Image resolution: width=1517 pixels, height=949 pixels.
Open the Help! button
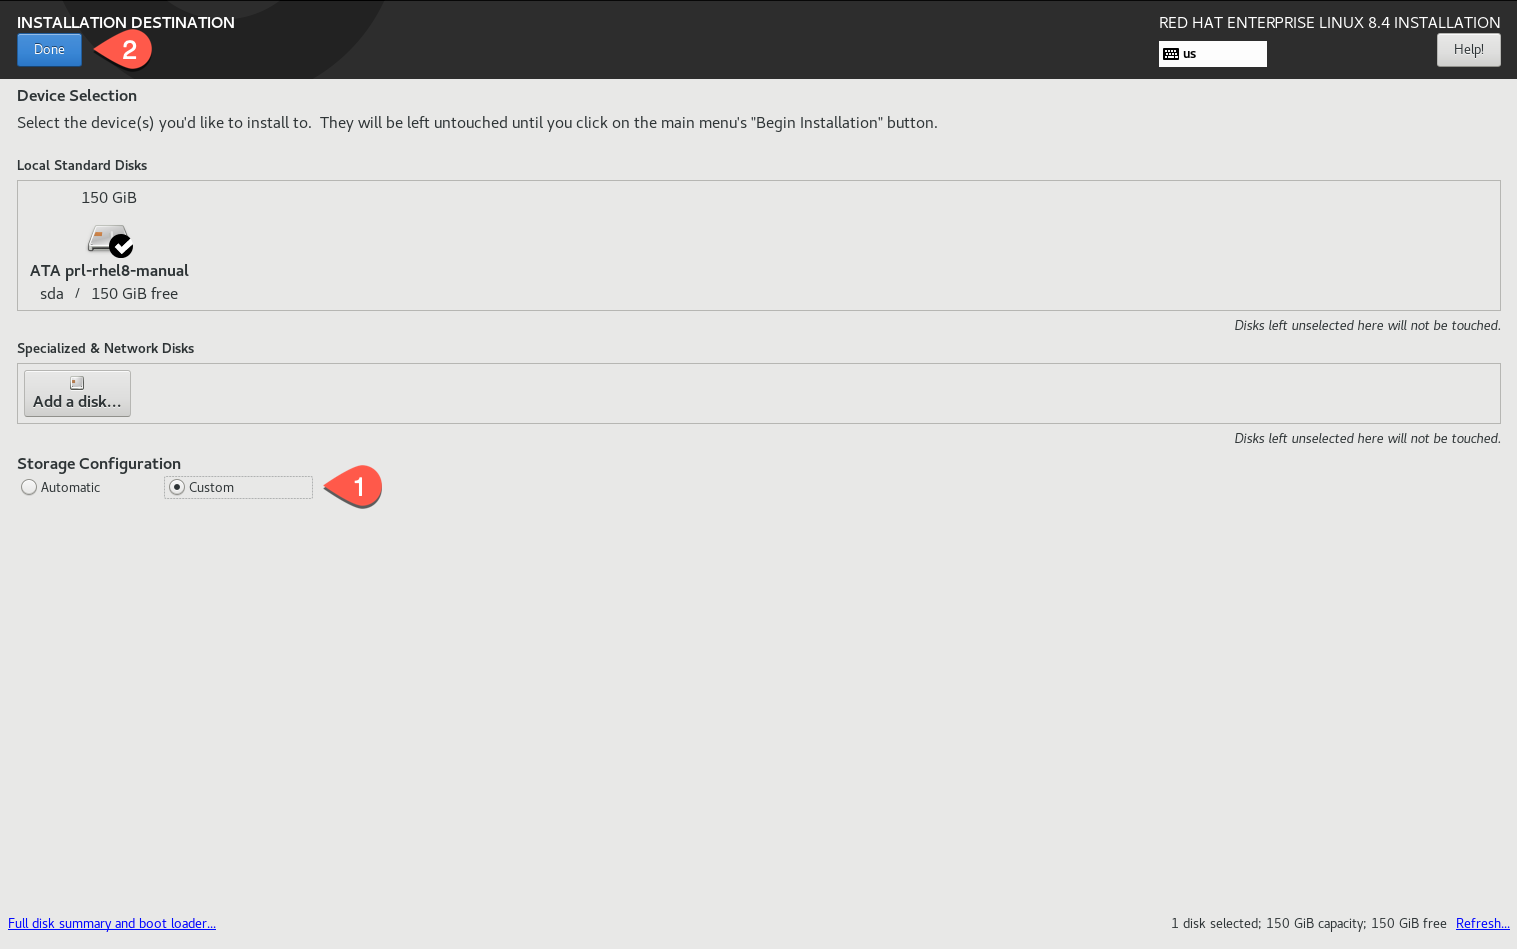(1468, 50)
